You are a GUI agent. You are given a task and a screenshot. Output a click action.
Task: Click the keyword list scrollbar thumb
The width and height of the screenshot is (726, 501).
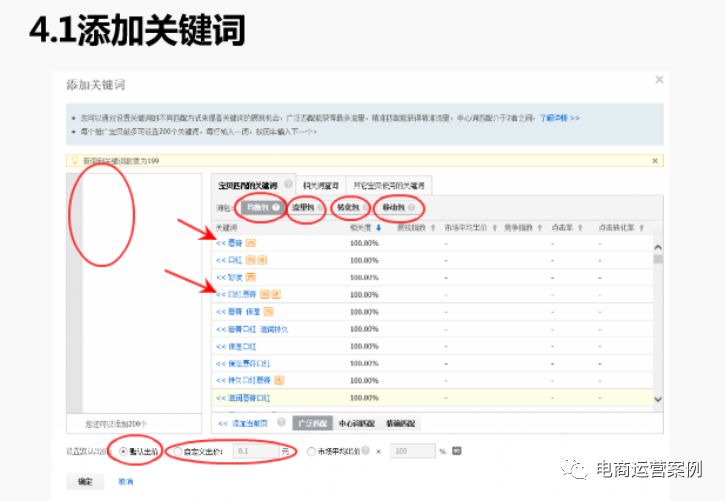658,258
